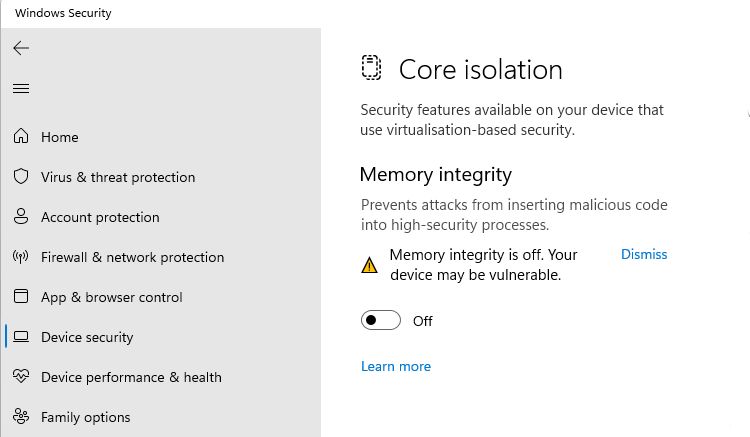Open the hamburger navigation menu
Screen dimensions: 750x437
point(21,88)
